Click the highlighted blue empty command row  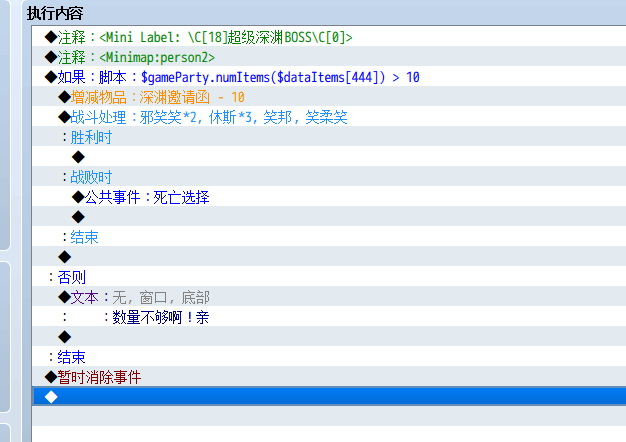coord(300,397)
